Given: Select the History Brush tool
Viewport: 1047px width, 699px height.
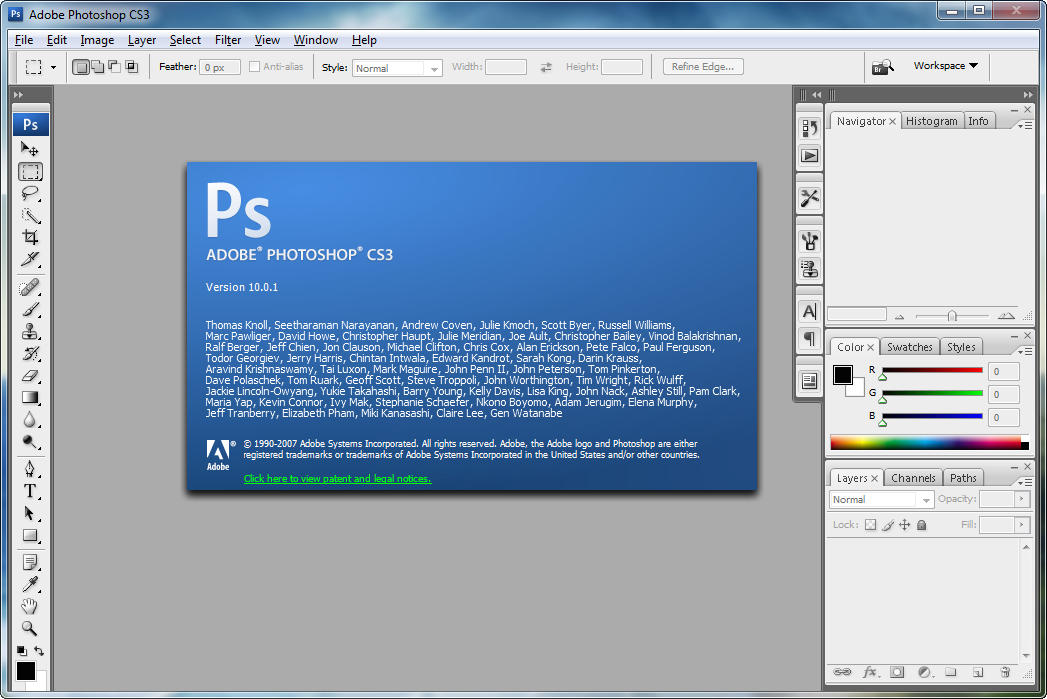Looking at the screenshot, I should click(x=30, y=354).
